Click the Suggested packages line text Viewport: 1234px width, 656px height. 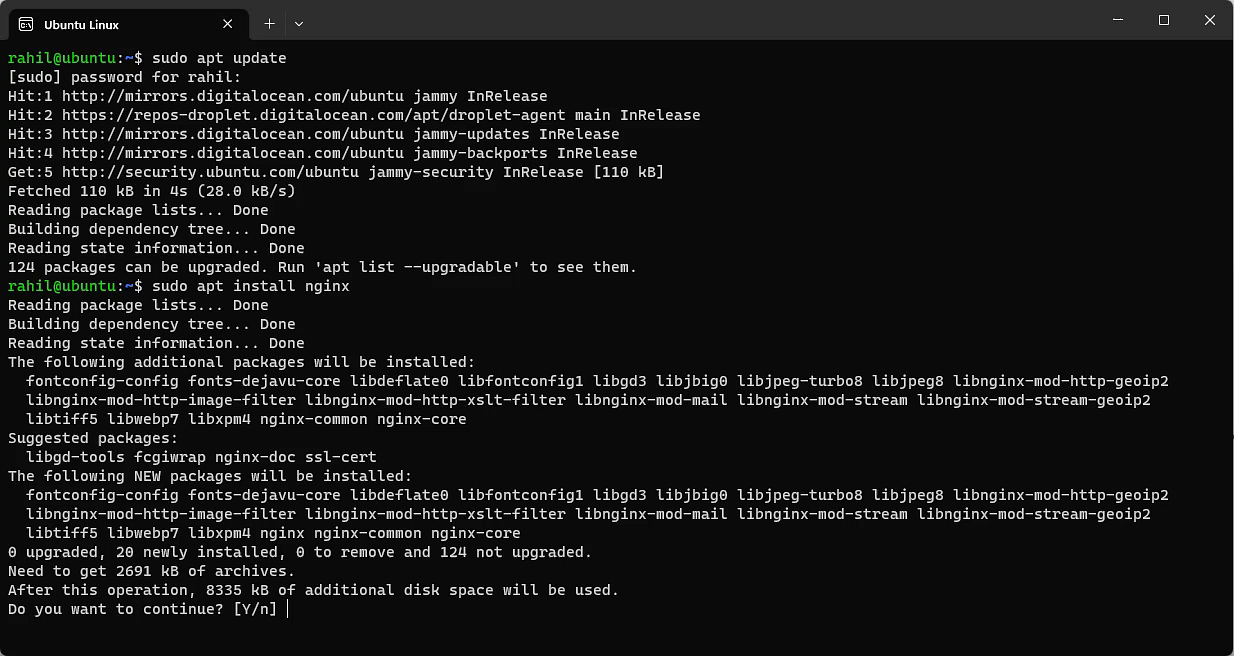(x=93, y=438)
